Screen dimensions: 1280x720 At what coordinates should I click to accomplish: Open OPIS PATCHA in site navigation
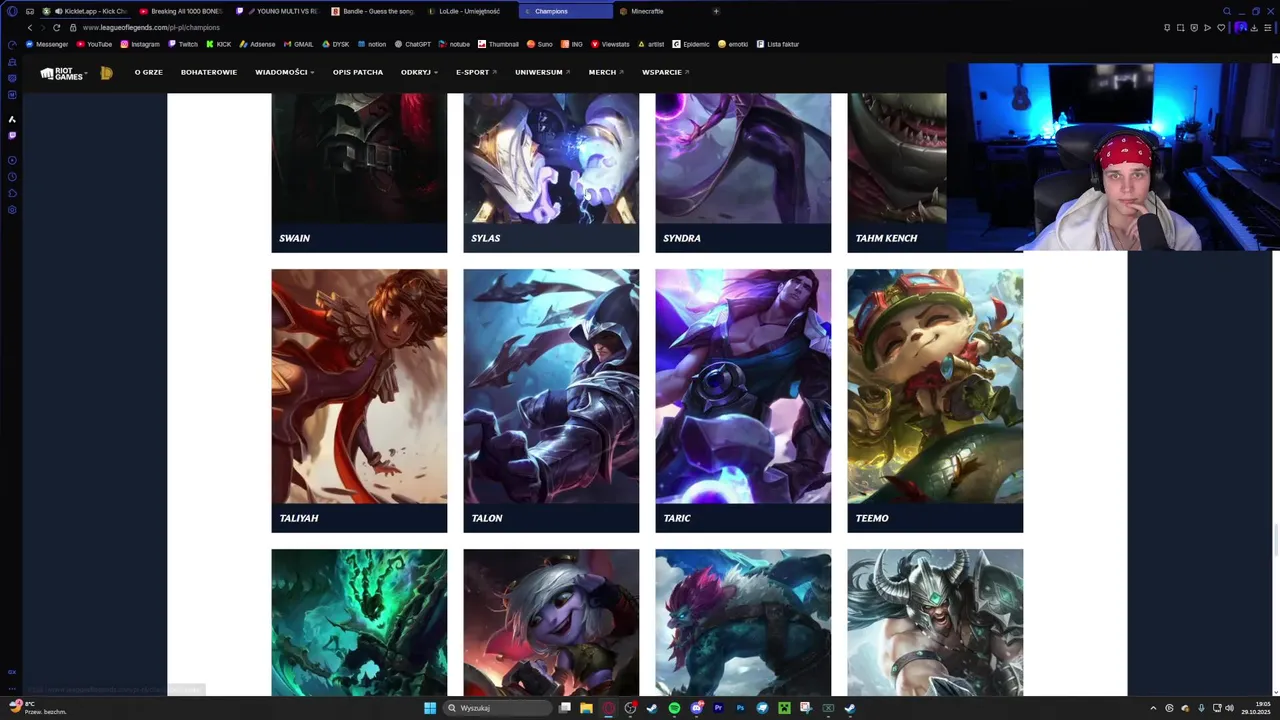[x=358, y=72]
